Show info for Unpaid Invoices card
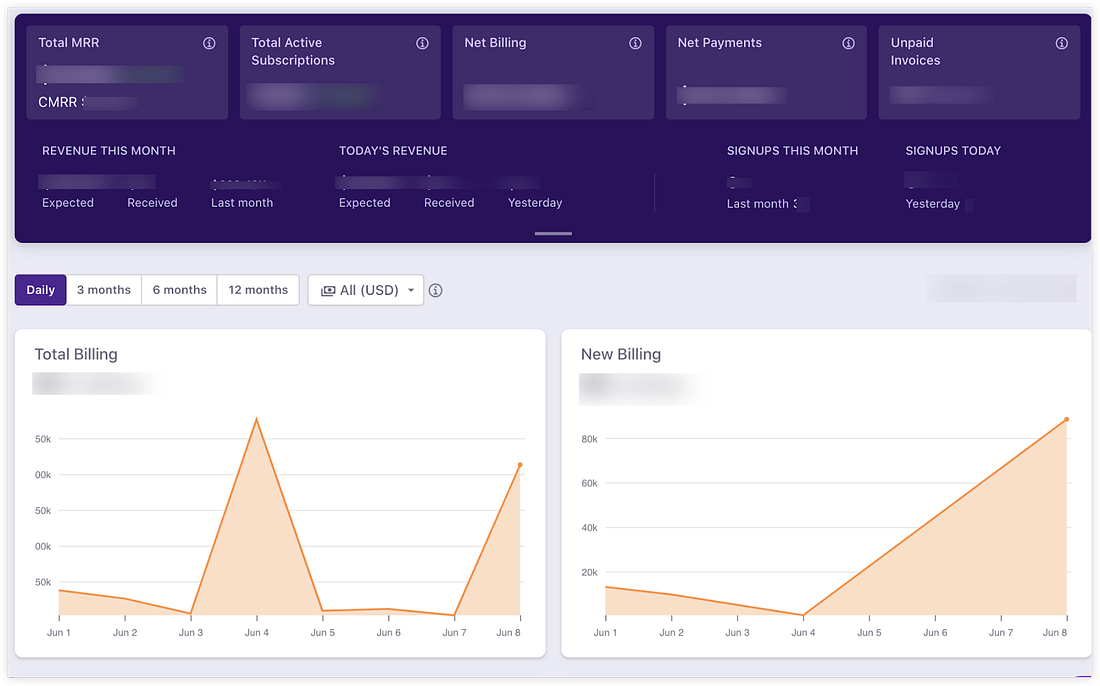 (x=1061, y=44)
